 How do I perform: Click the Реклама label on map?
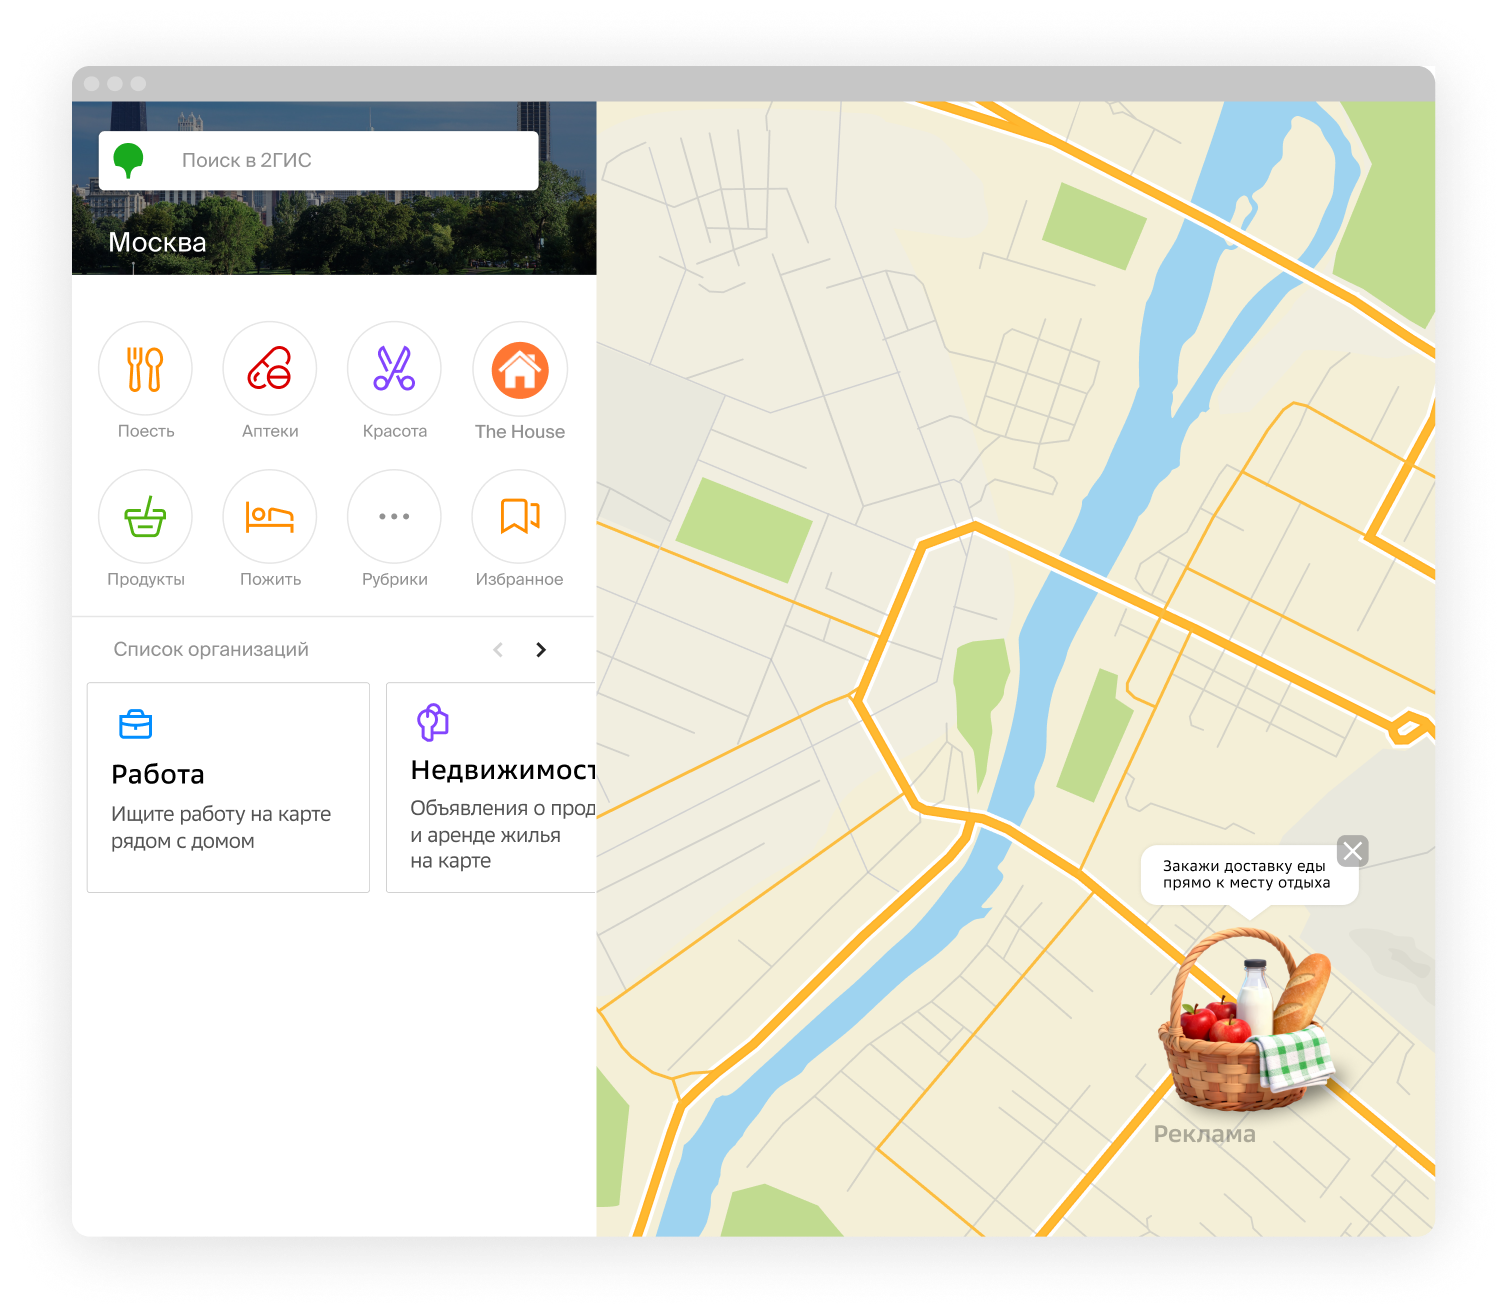1205,1134
